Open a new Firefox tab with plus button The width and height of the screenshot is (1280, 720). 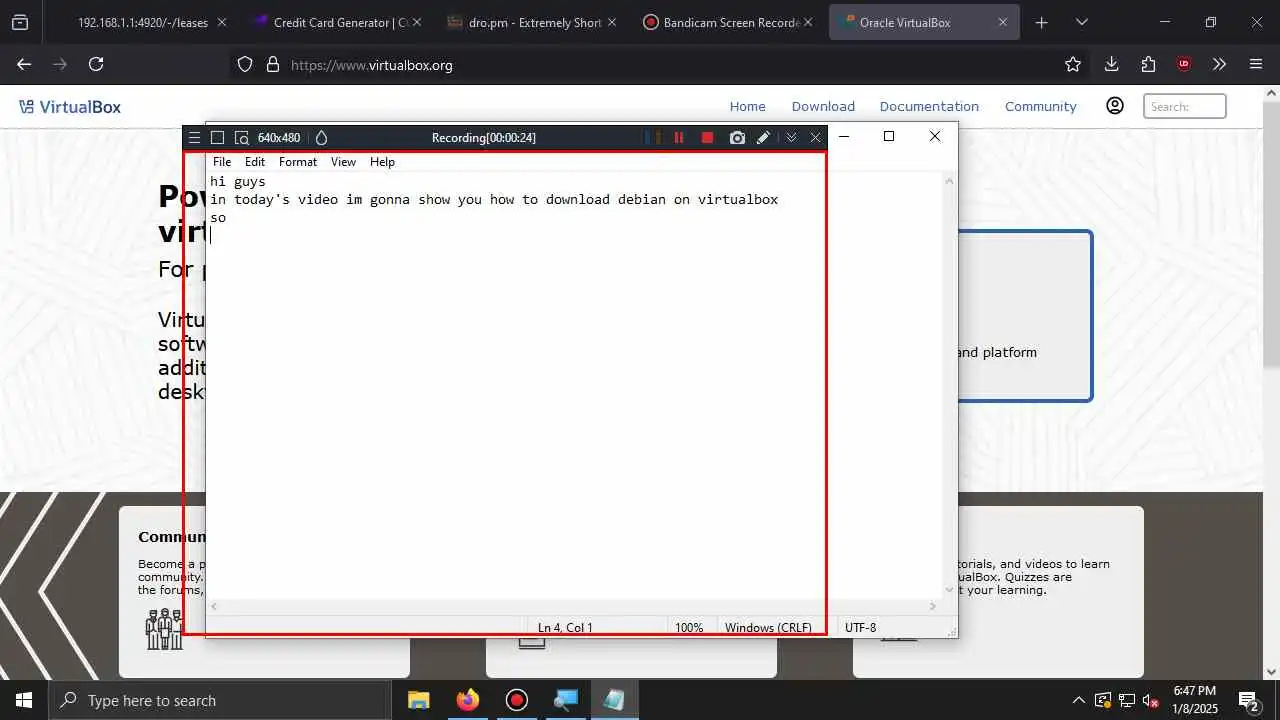click(1041, 22)
